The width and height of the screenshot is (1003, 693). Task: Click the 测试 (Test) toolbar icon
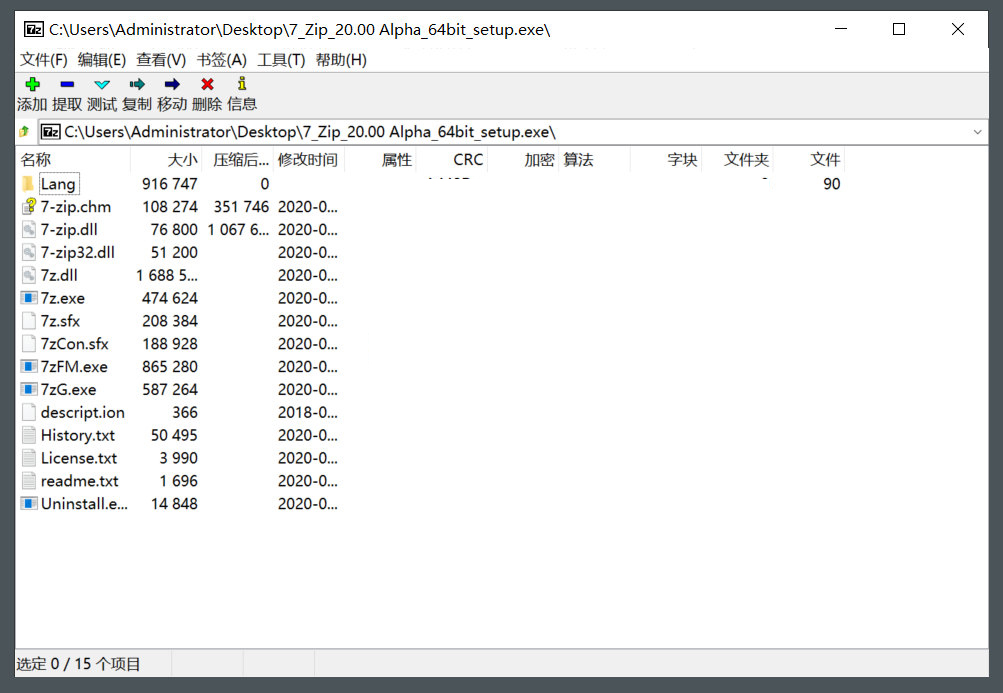[102, 85]
